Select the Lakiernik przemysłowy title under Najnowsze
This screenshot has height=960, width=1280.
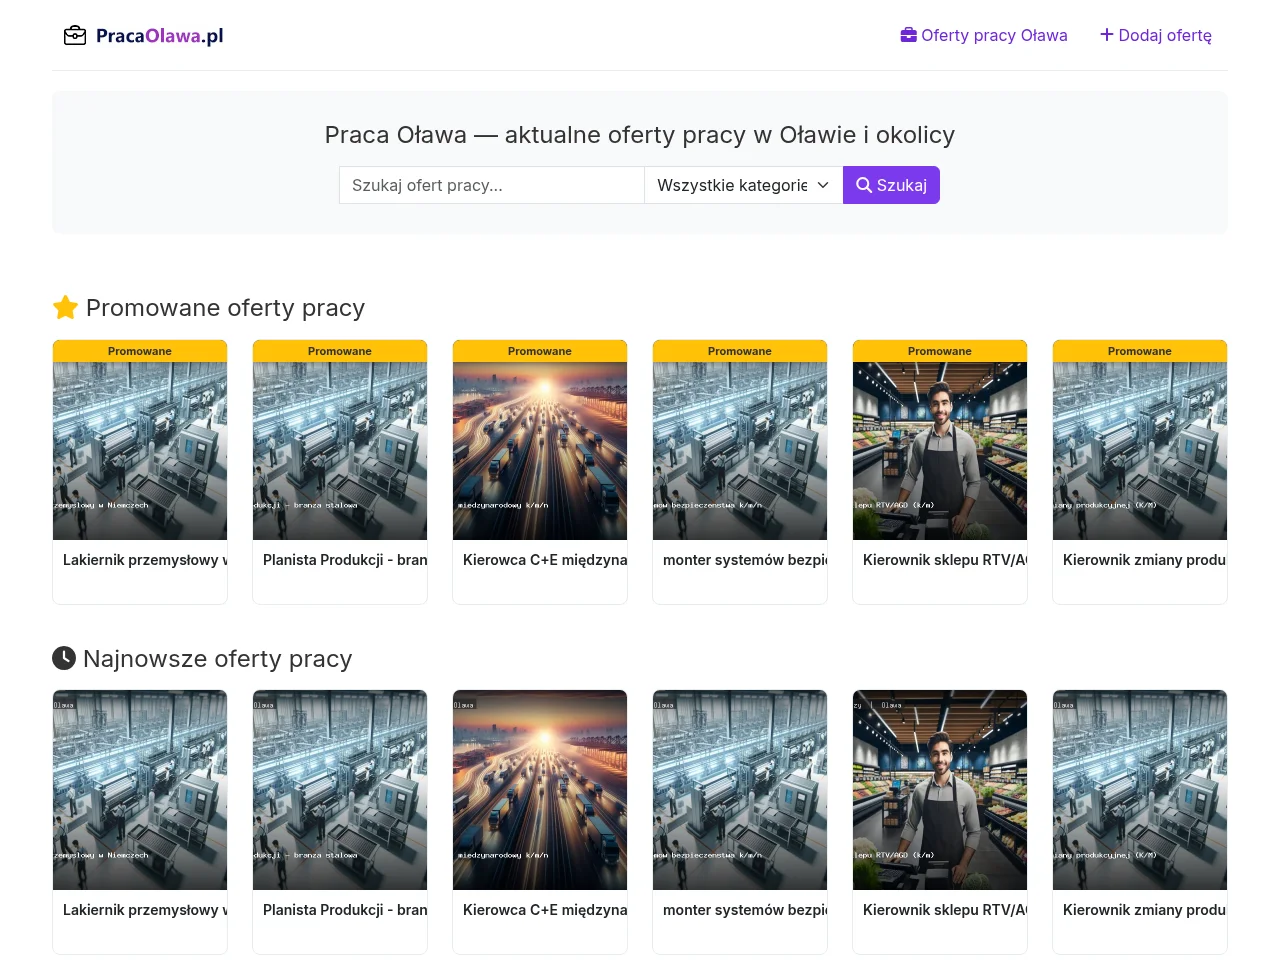(145, 910)
